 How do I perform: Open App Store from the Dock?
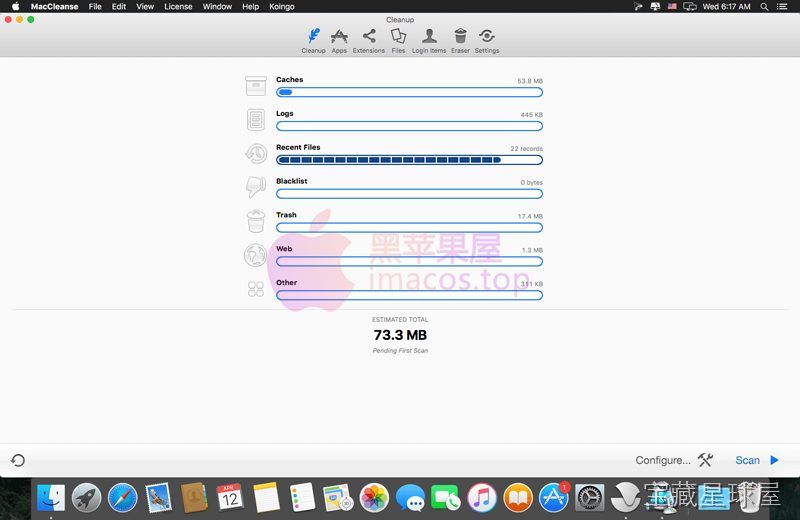pyautogui.click(x=554, y=497)
